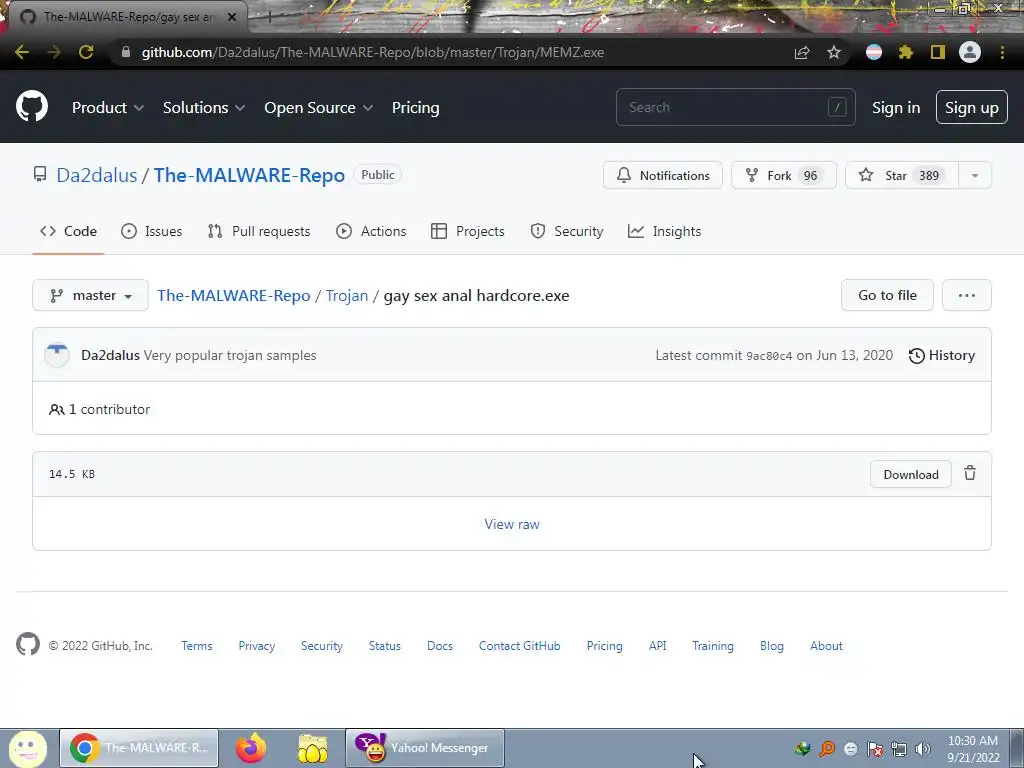This screenshot has width=1024, height=768.
Task: Open a new tab with plus button
Action: pos(269,18)
